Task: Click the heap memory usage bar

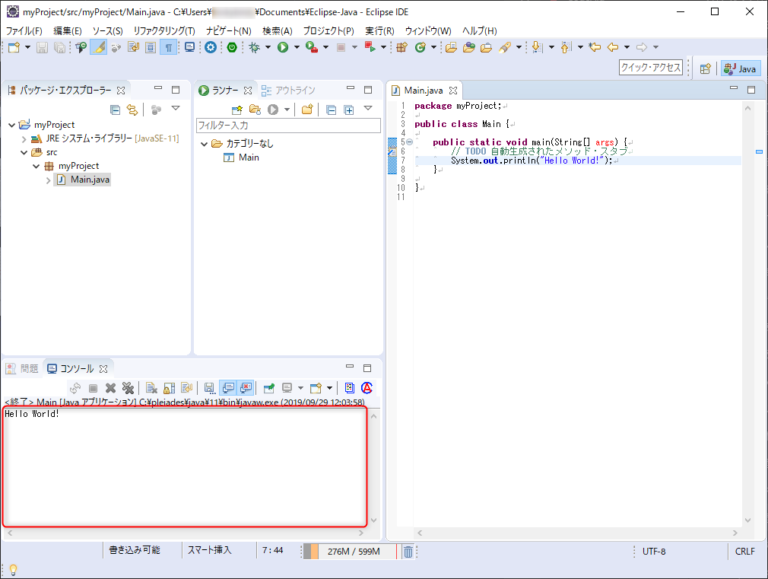Action: click(x=350, y=551)
